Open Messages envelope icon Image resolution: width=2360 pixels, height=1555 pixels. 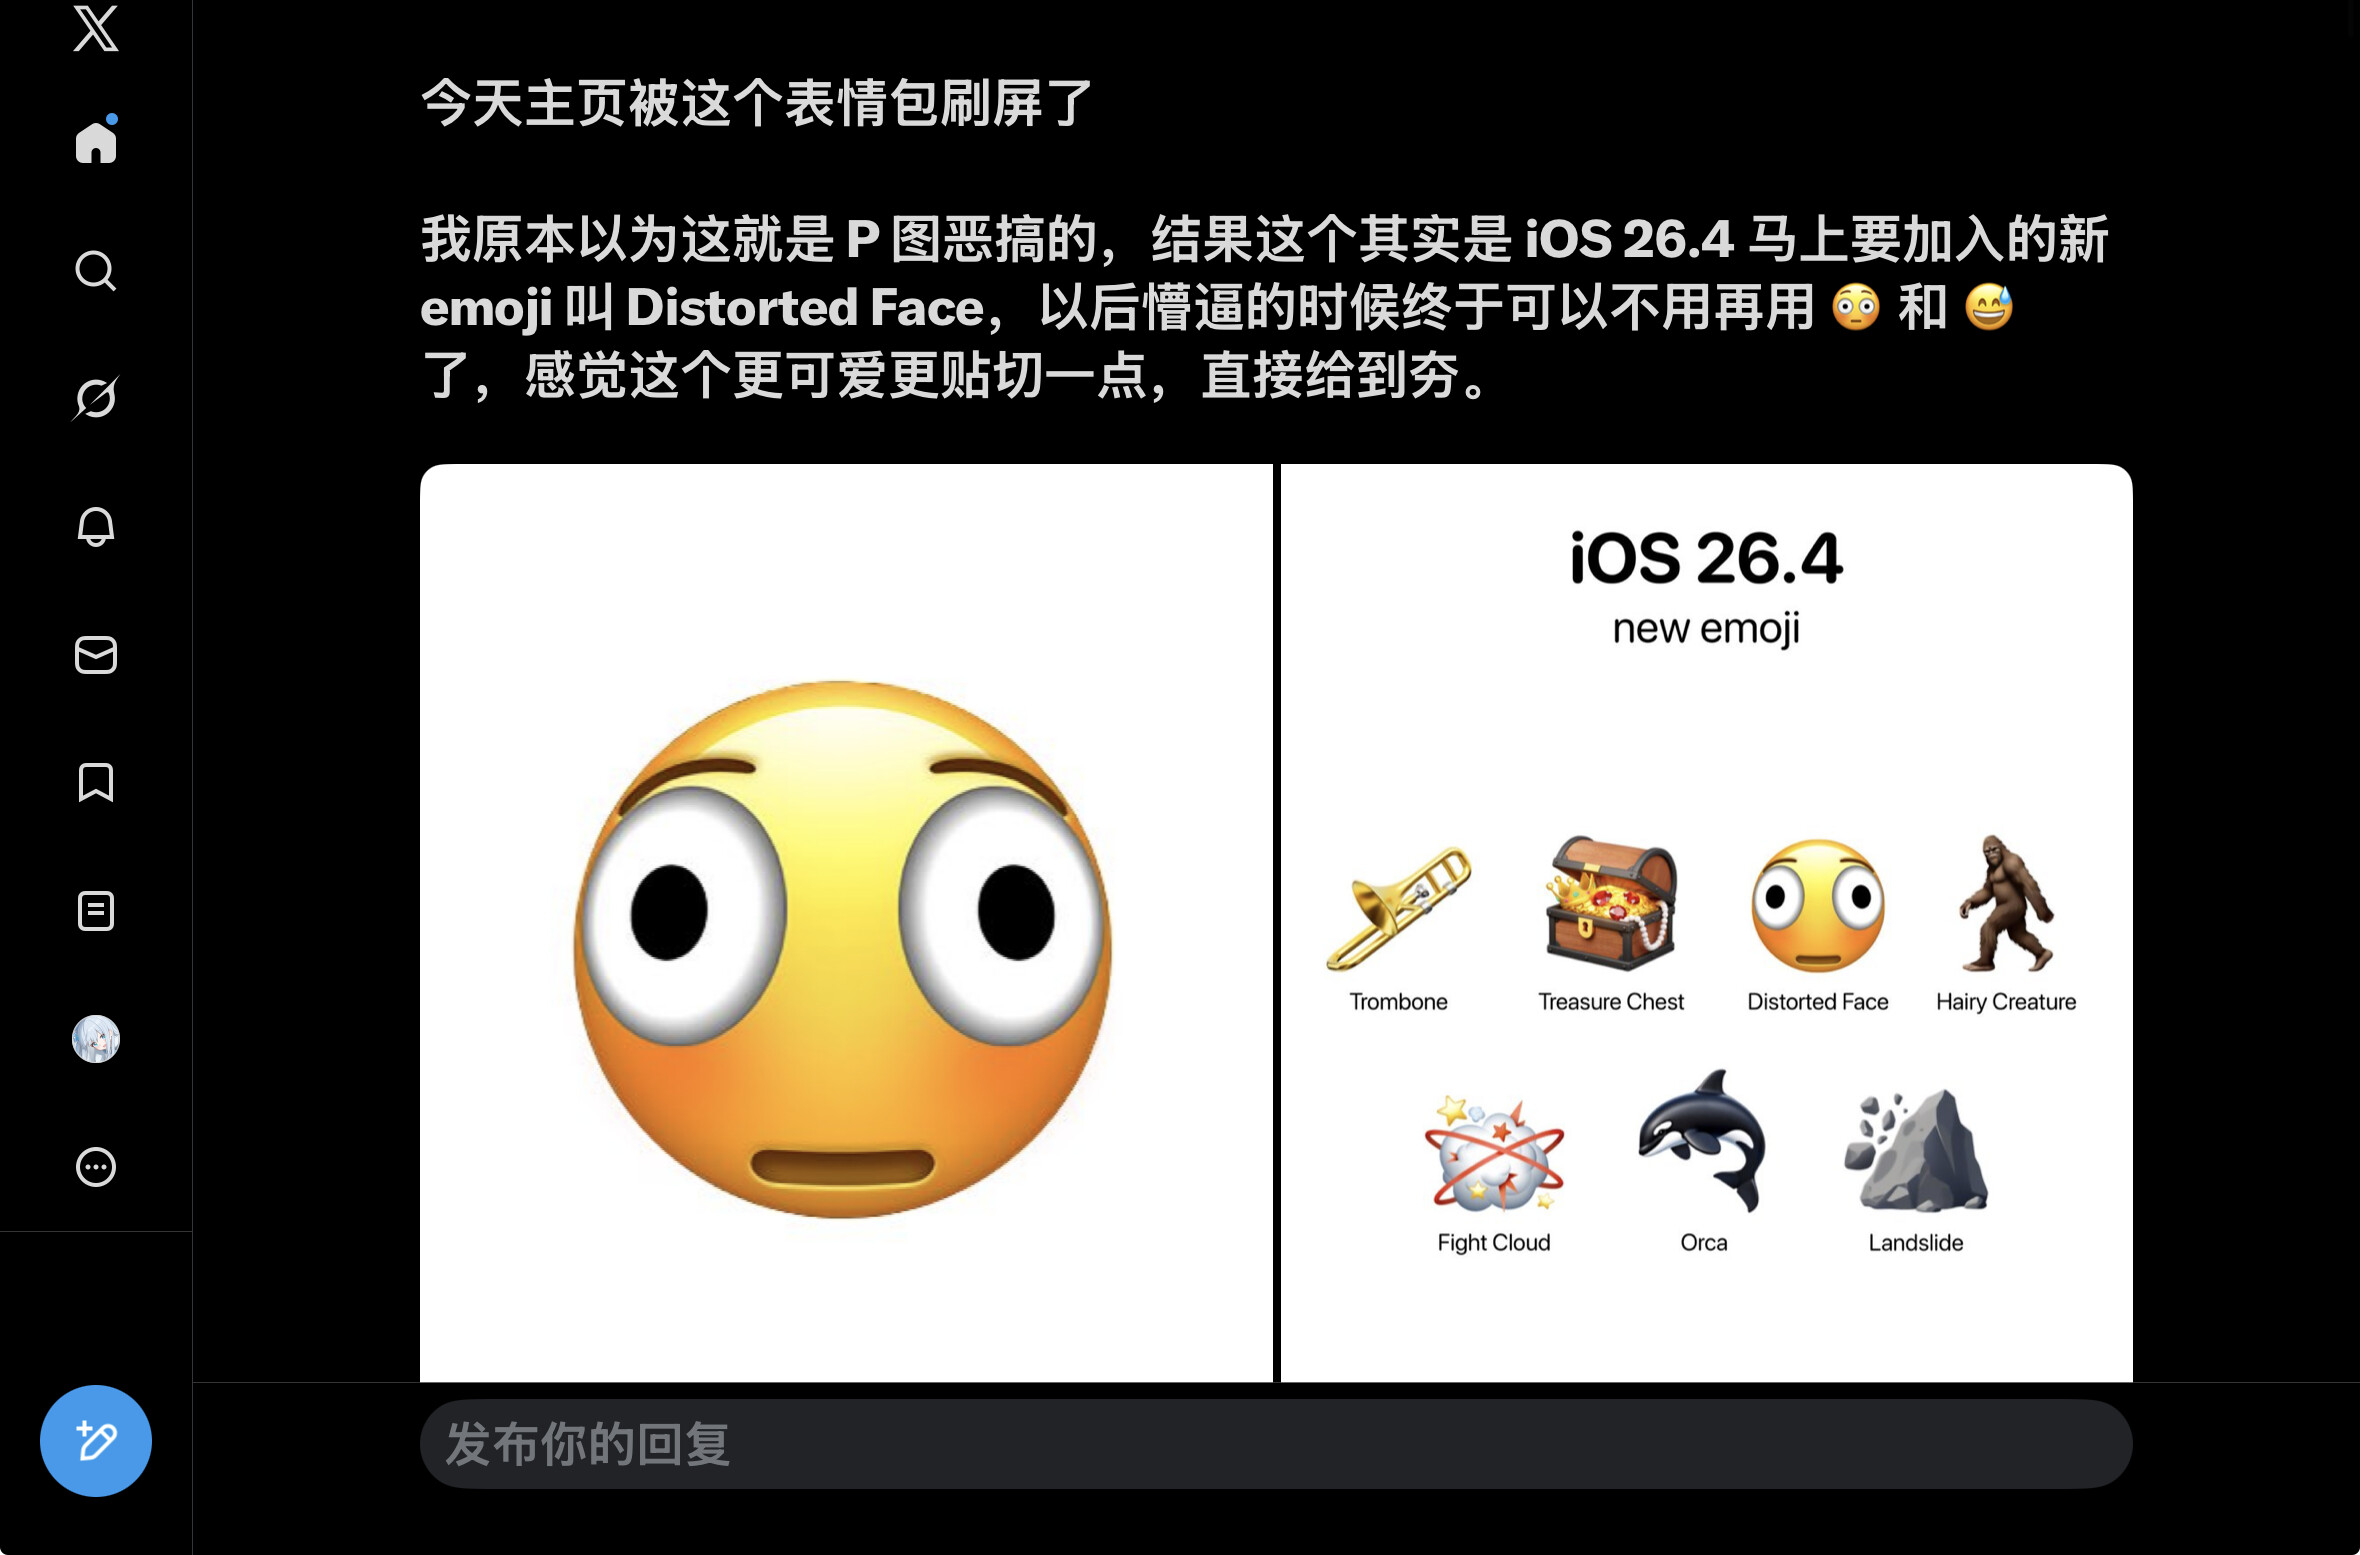96,655
